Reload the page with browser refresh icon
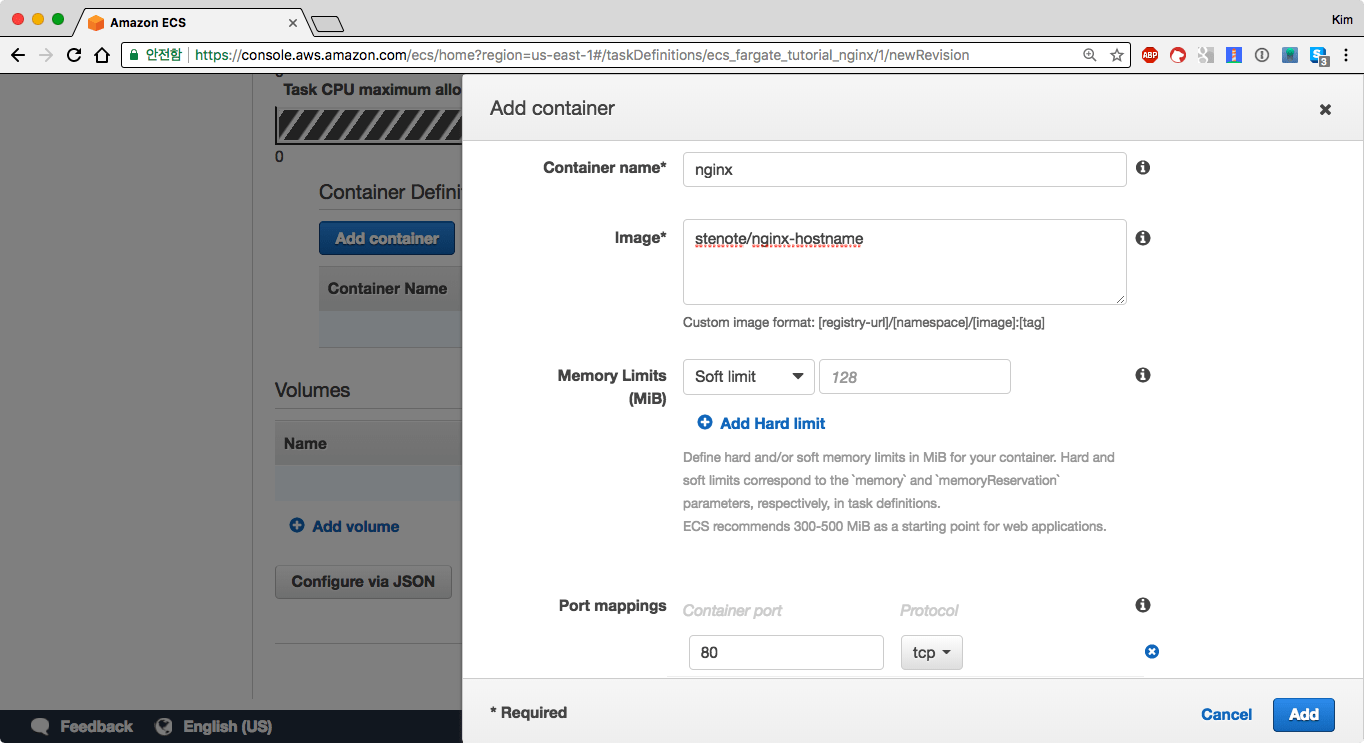This screenshot has height=743, width=1364. pos(74,55)
